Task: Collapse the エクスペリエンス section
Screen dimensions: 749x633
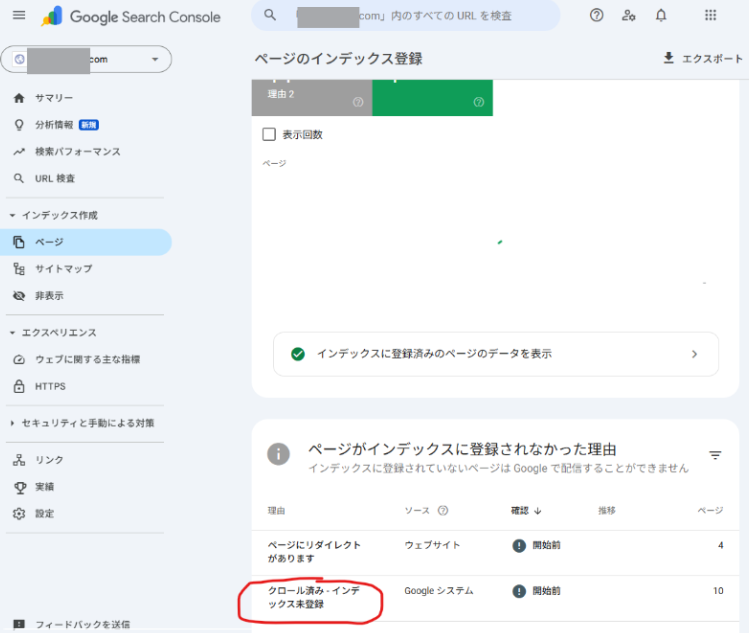Action: [12, 333]
